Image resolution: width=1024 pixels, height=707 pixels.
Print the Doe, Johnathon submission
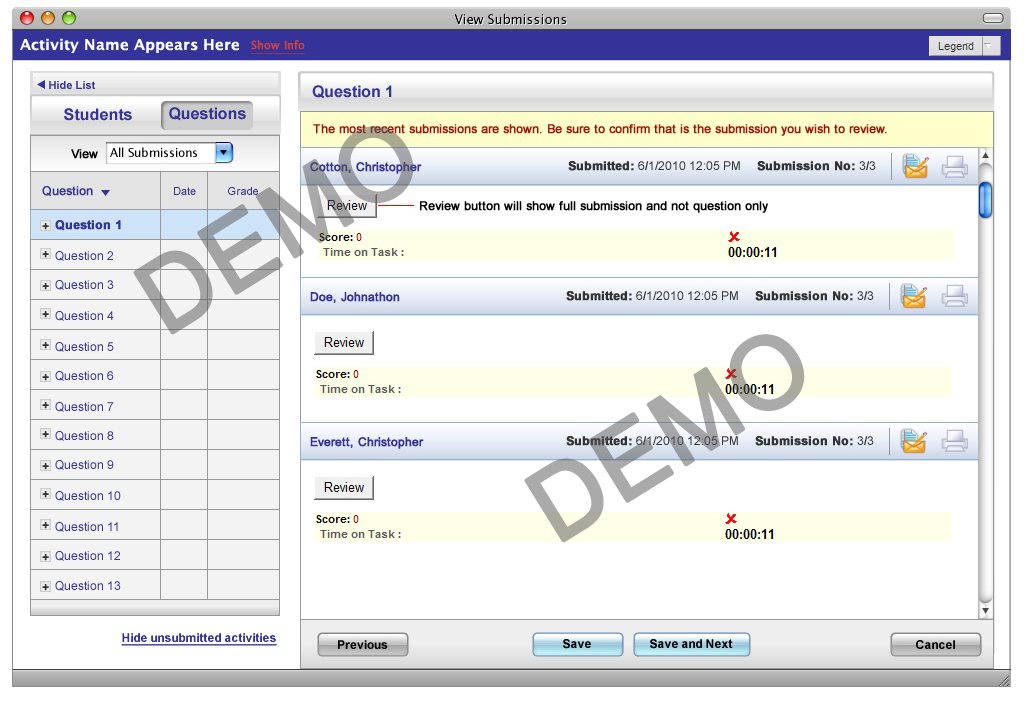tap(955, 296)
